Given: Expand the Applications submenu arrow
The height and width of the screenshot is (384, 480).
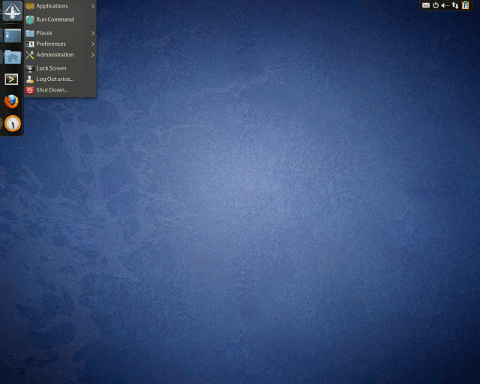Looking at the screenshot, I should [x=93, y=6].
